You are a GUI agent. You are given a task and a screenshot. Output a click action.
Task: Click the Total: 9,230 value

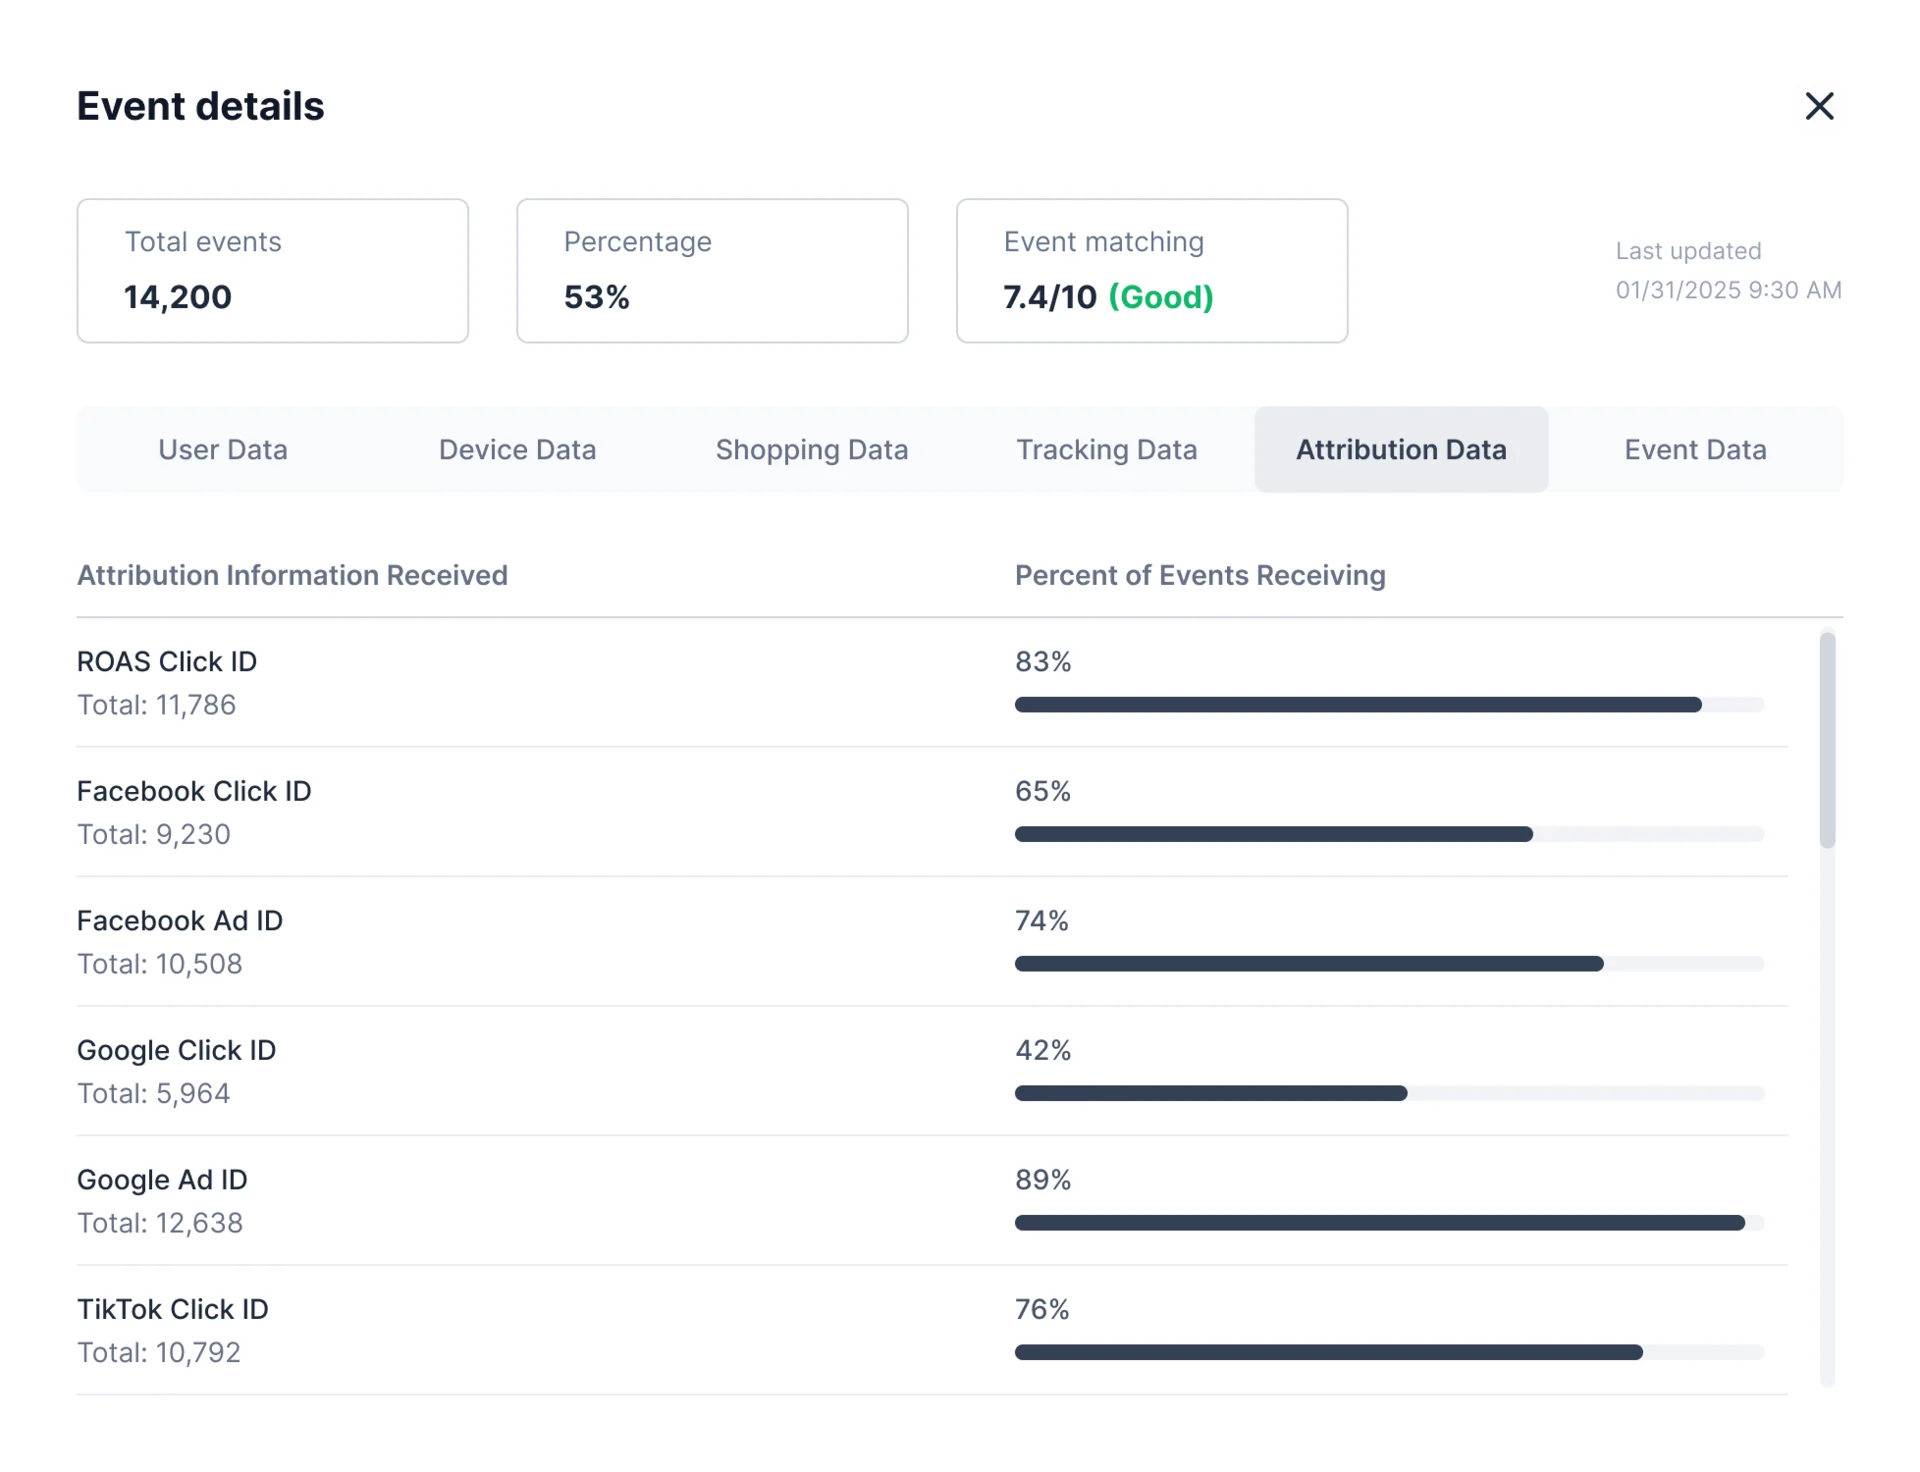point(154,834)
